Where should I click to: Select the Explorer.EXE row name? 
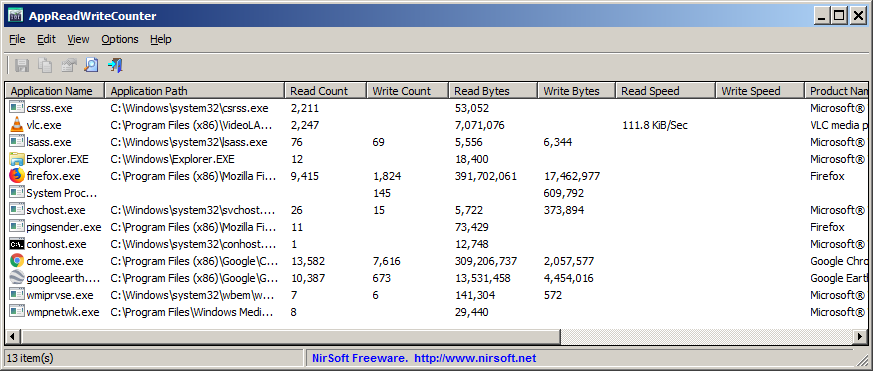click(x=57, y=159)
